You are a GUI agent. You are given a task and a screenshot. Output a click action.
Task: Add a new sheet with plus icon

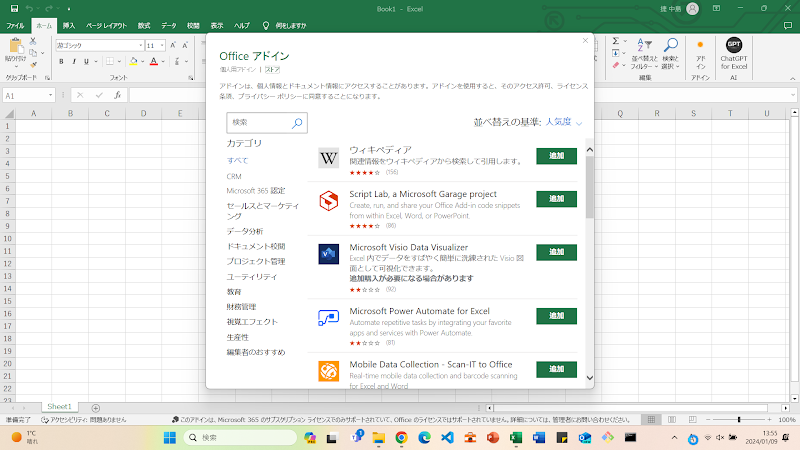tap(95, 408)
